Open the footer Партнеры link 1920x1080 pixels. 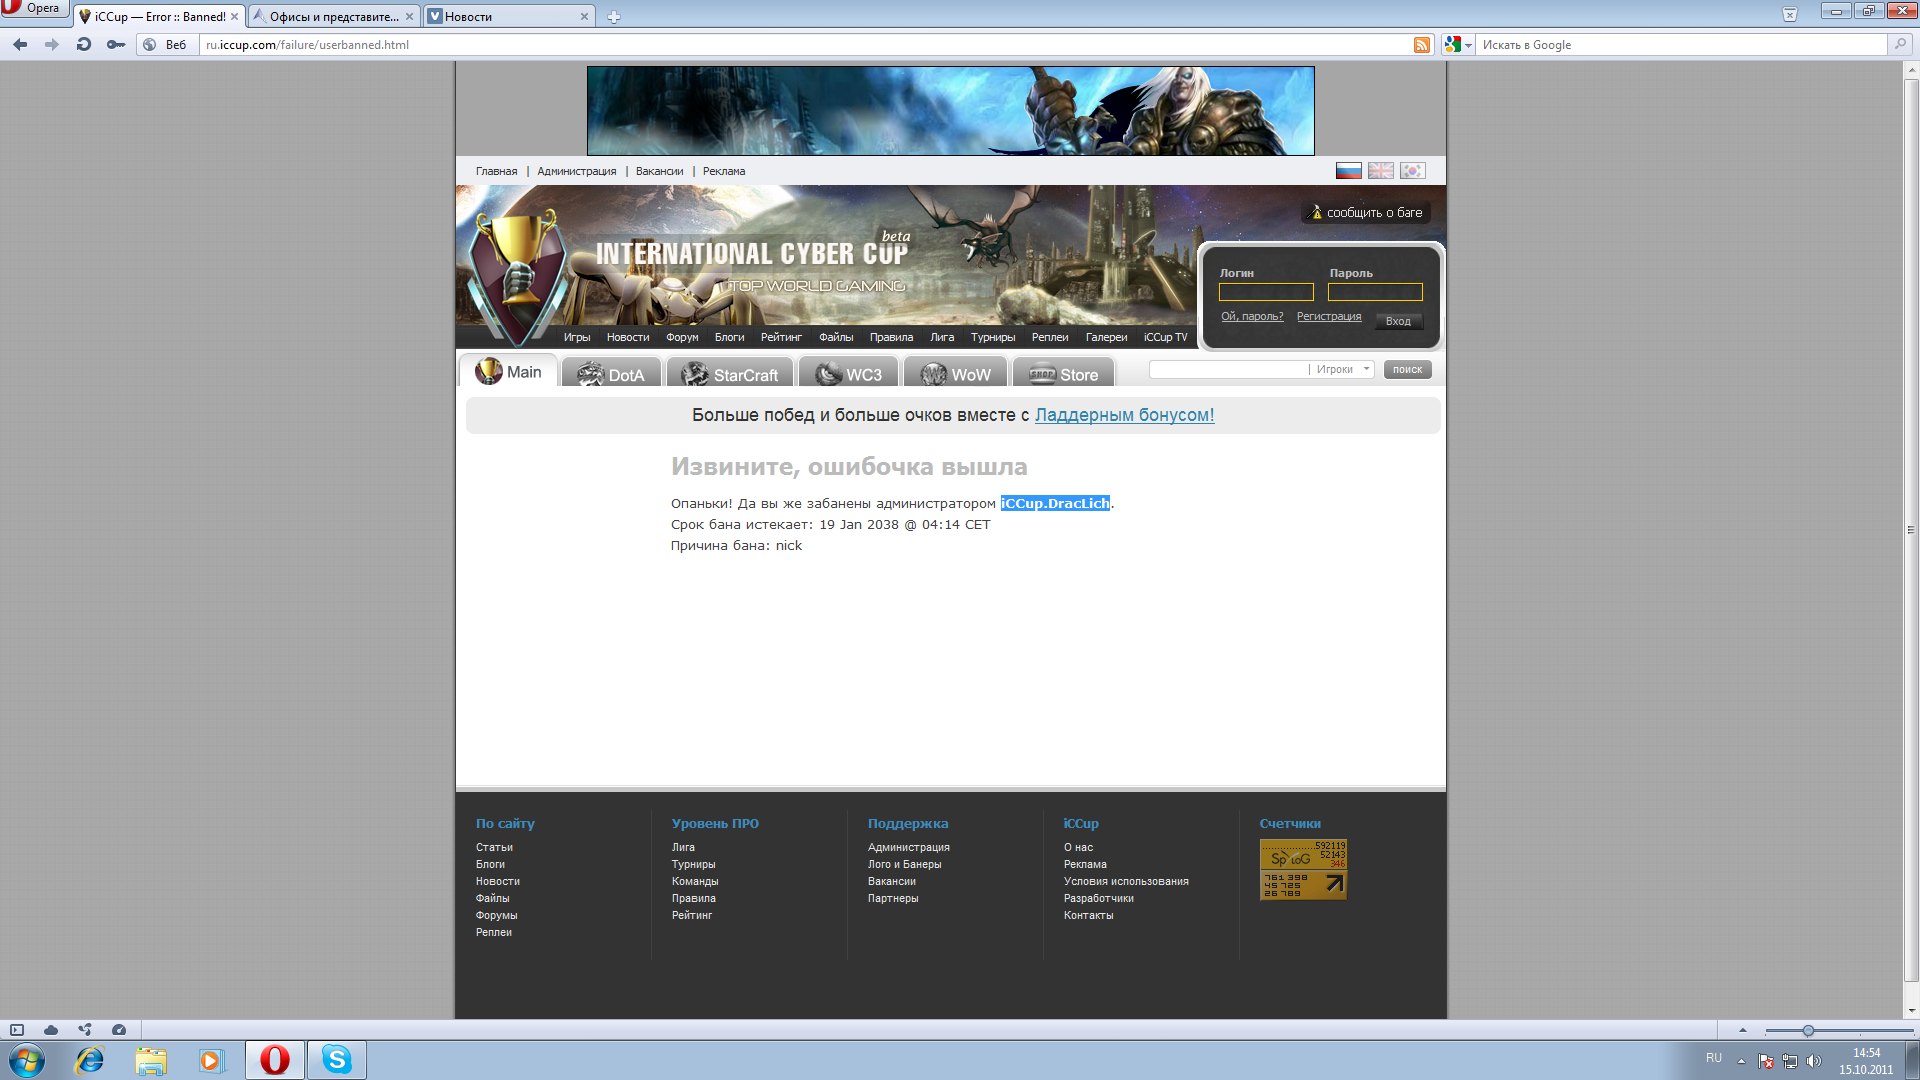[893, 898]
